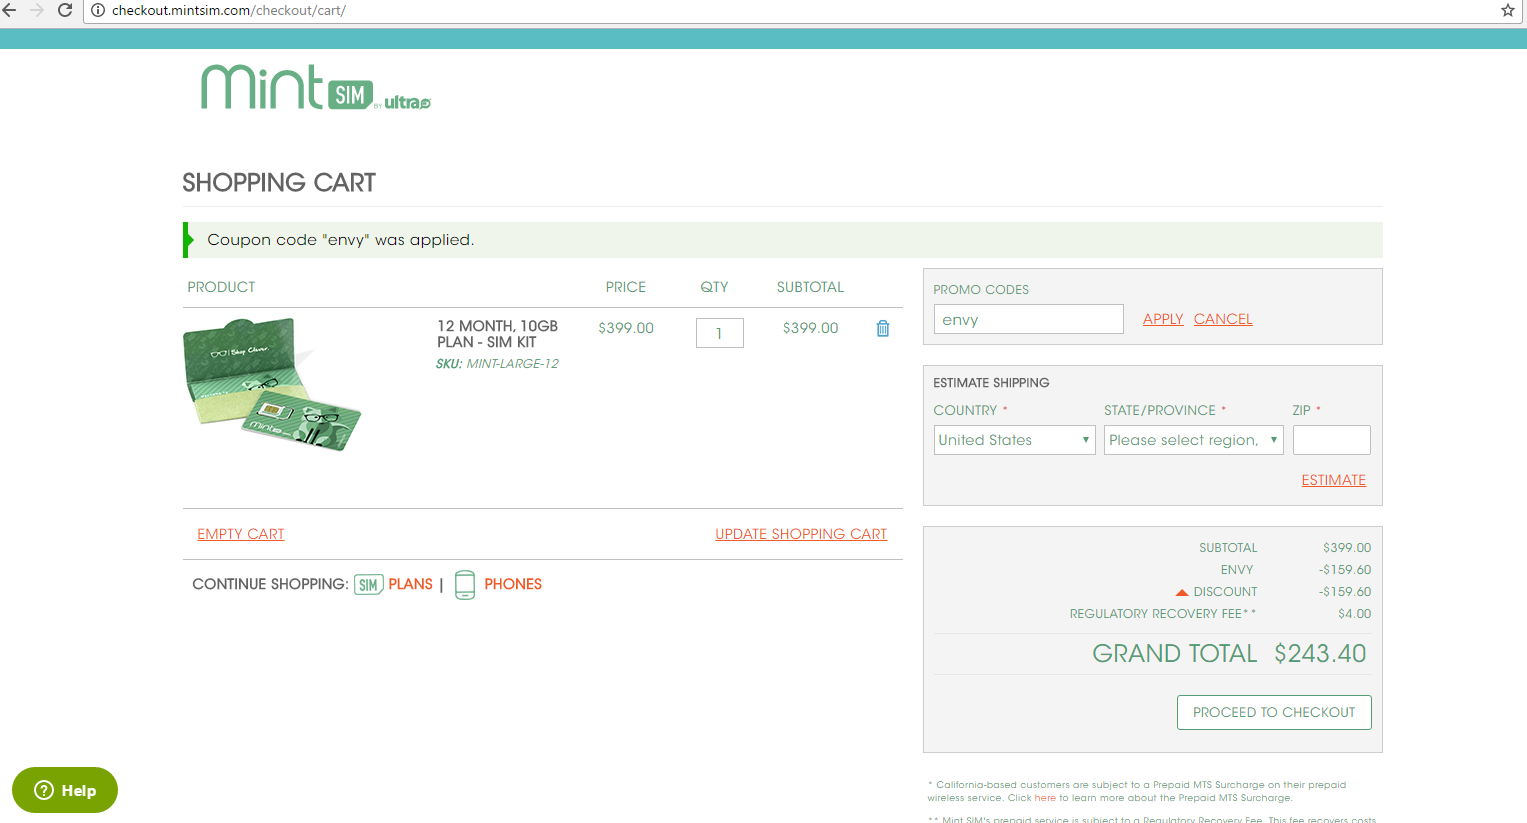
Task: Click the address bar URL
Action: pos(229,10)
